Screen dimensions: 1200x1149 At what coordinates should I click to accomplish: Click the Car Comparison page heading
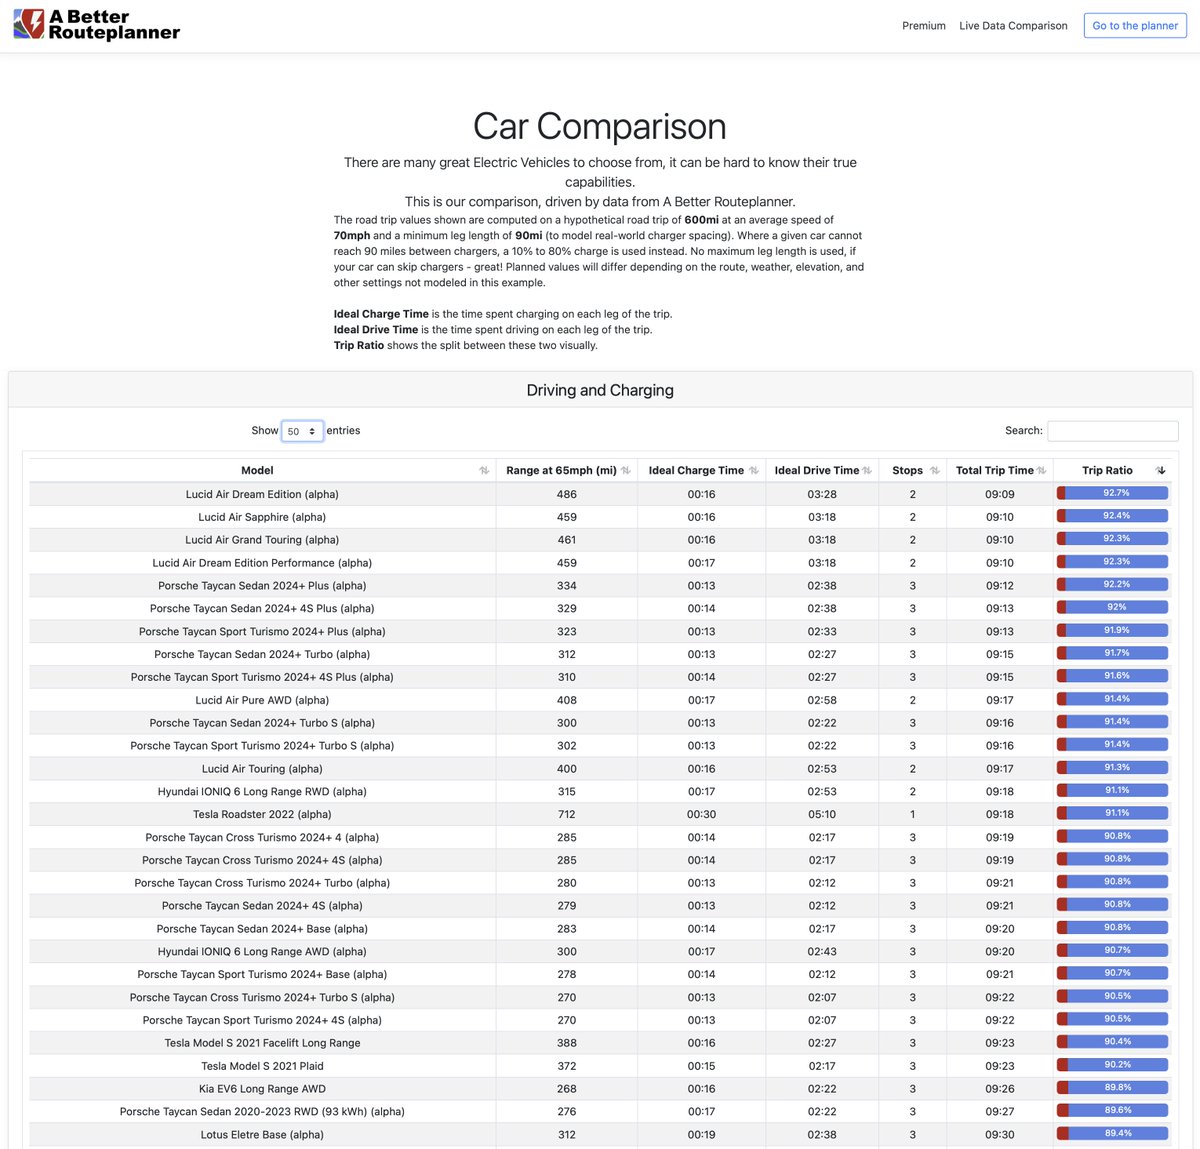pyautogui.click(x=600, y=127)
